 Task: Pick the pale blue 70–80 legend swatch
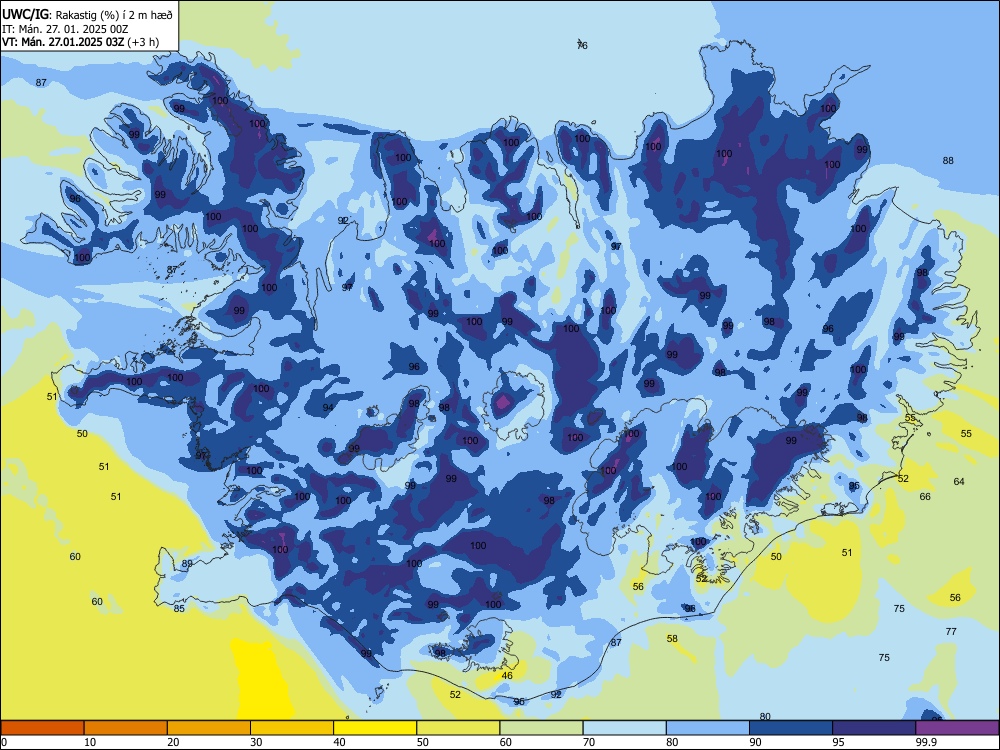[624, 728]
